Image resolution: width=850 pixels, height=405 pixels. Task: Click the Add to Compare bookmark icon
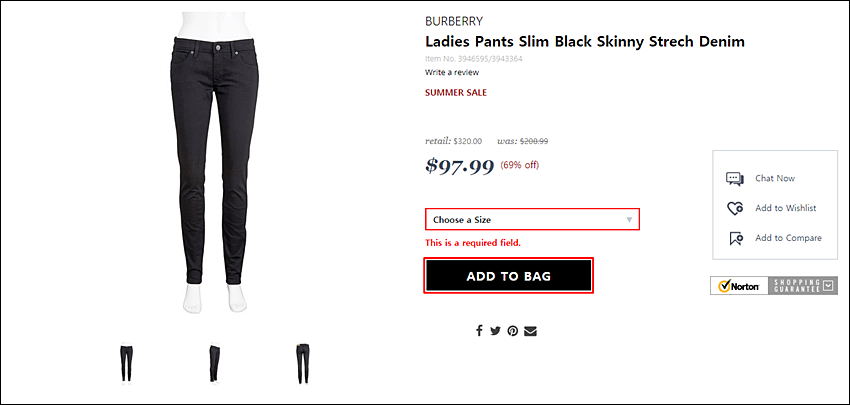coord(735,238)
